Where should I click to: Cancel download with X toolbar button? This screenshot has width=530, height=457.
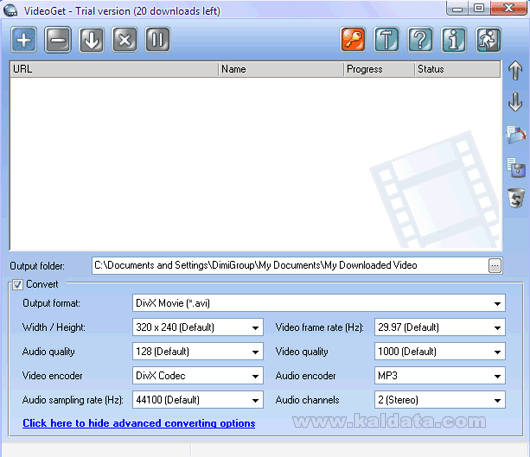coord(125,40)
